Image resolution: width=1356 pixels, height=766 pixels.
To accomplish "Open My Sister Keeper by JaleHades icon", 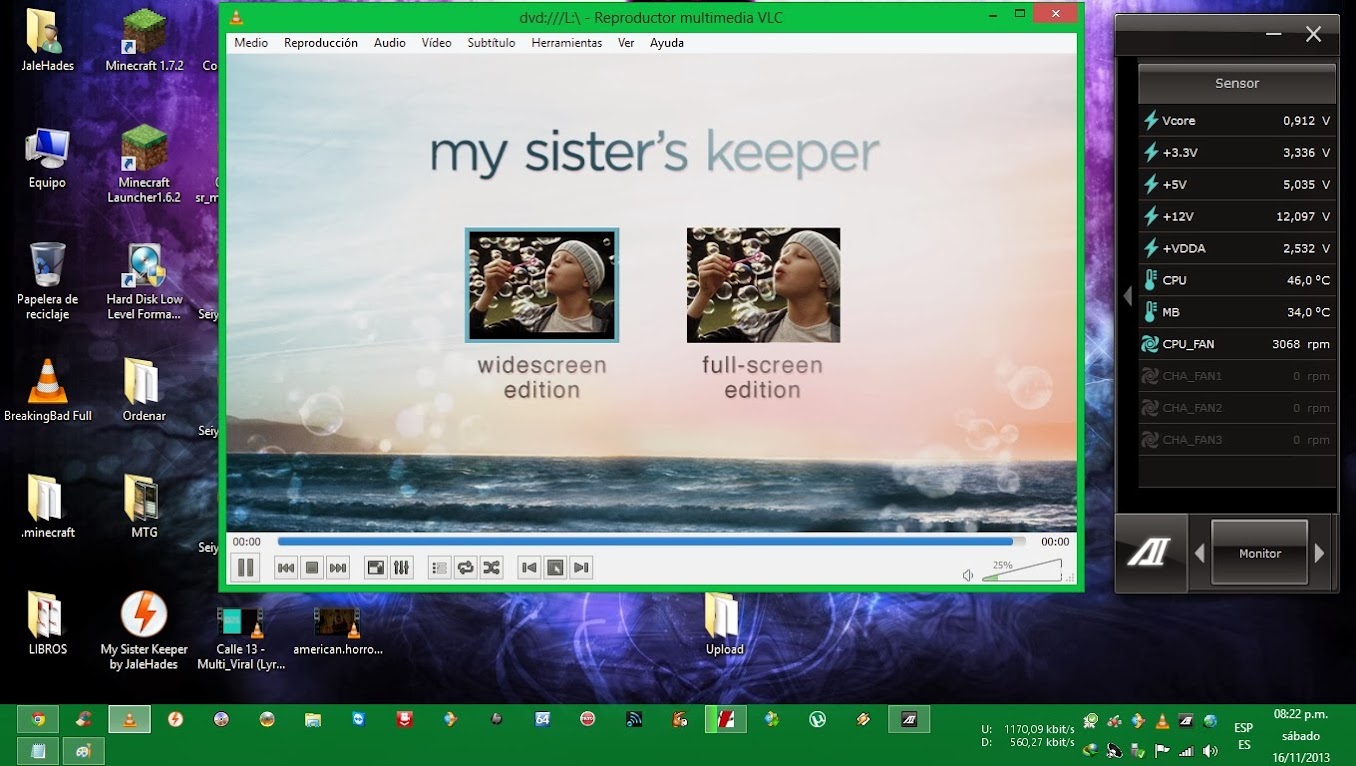I will click(144, 630).
